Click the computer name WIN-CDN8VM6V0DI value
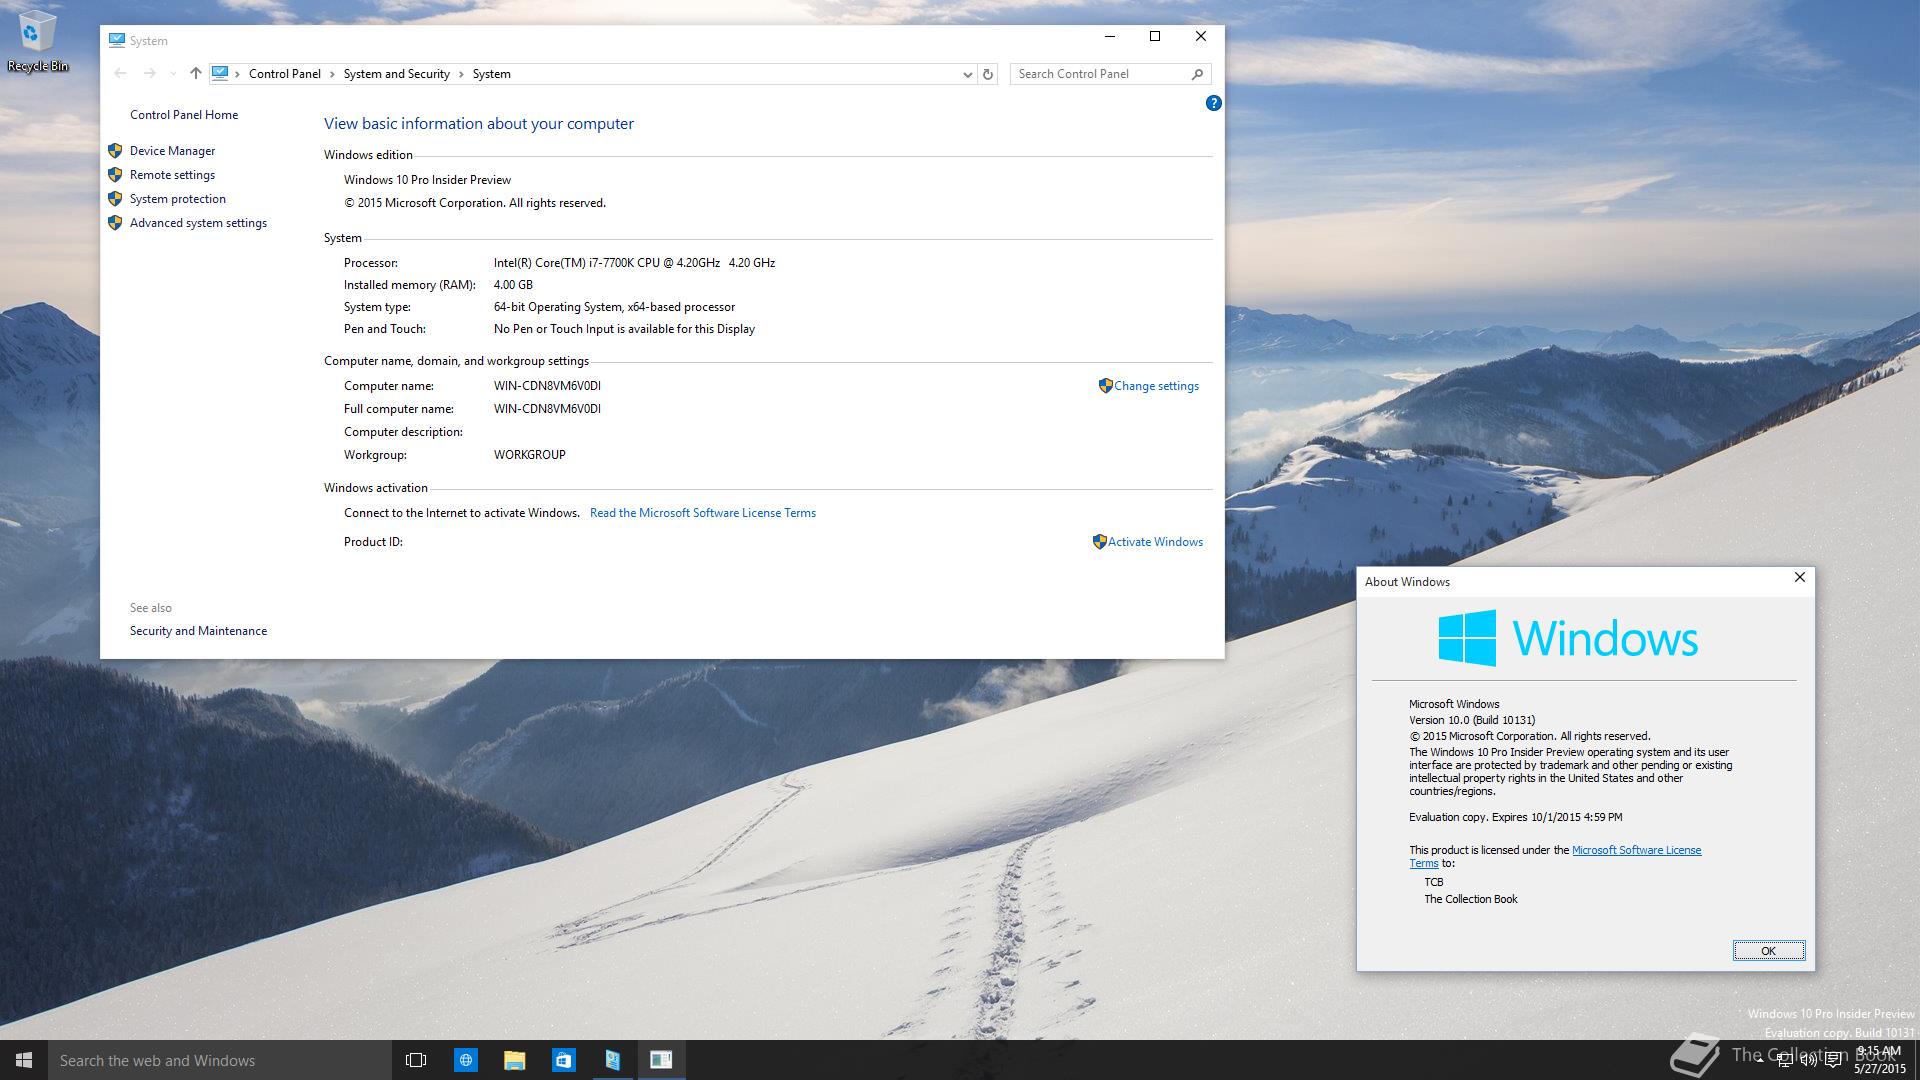The height and width of the screenshot is (1080, 1920). pyautogui.click(x=547, y=386)
